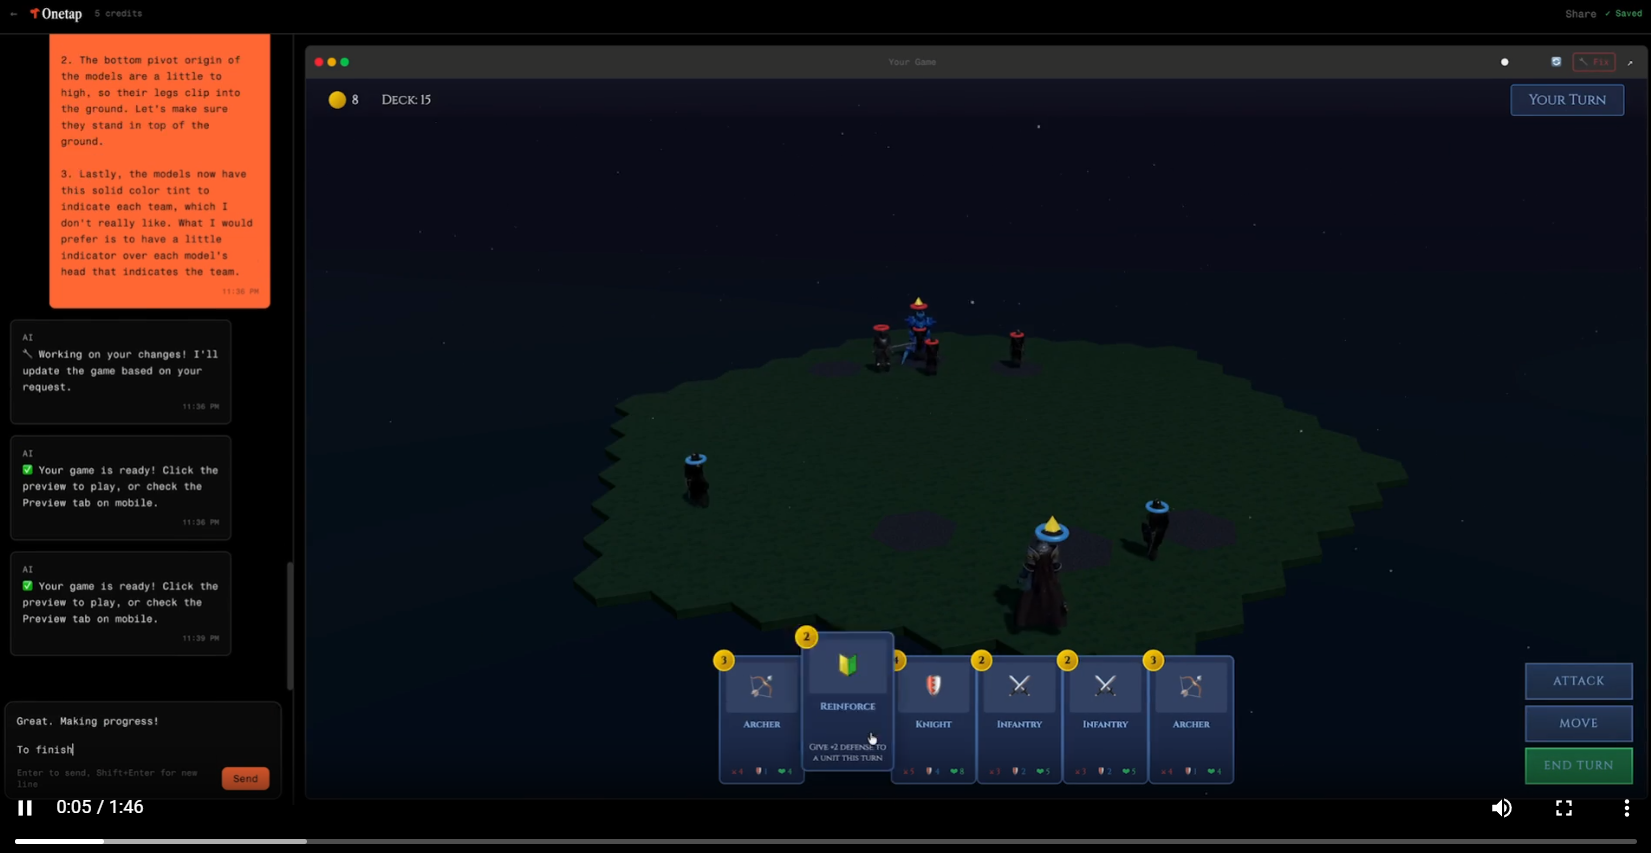This screenshot has height=853, width=1651.
Task: Click the refresh preview icon
Action: pyautogui.click(x=1556, y=62)
